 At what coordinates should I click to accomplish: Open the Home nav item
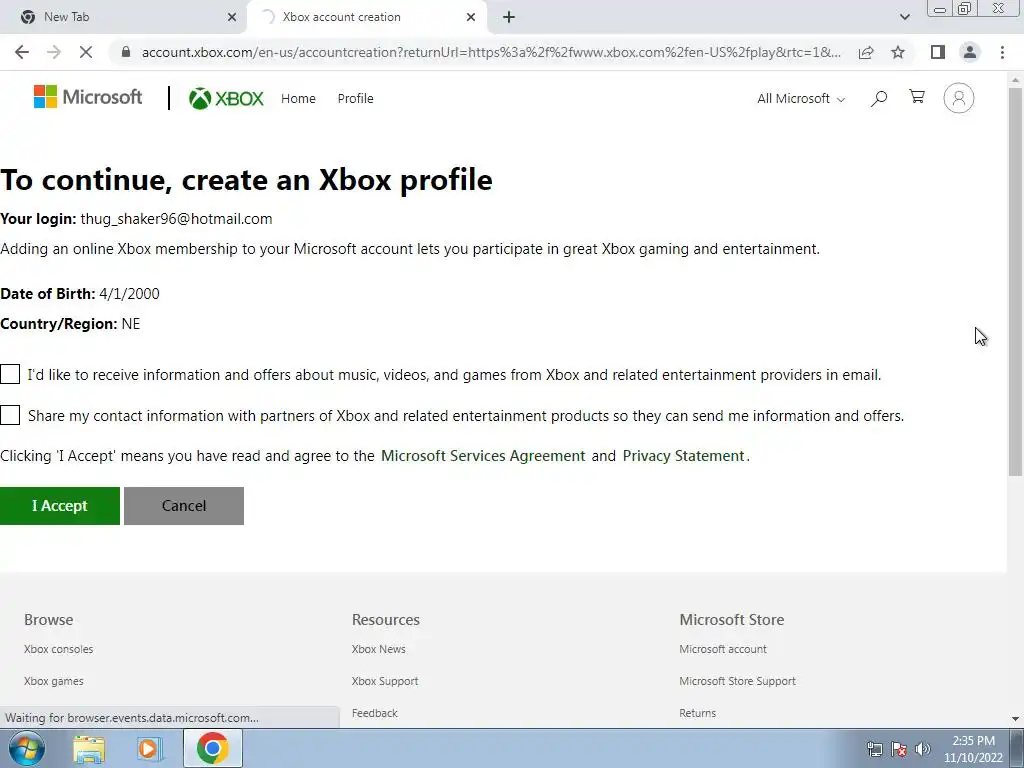298,99
